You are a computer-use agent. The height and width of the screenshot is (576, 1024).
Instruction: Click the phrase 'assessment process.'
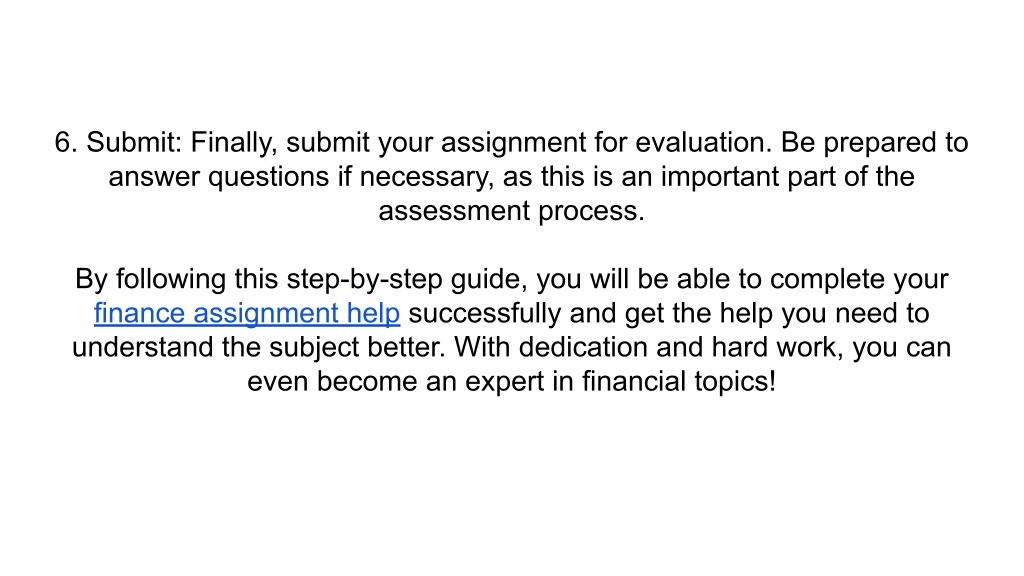click(511, 211)
